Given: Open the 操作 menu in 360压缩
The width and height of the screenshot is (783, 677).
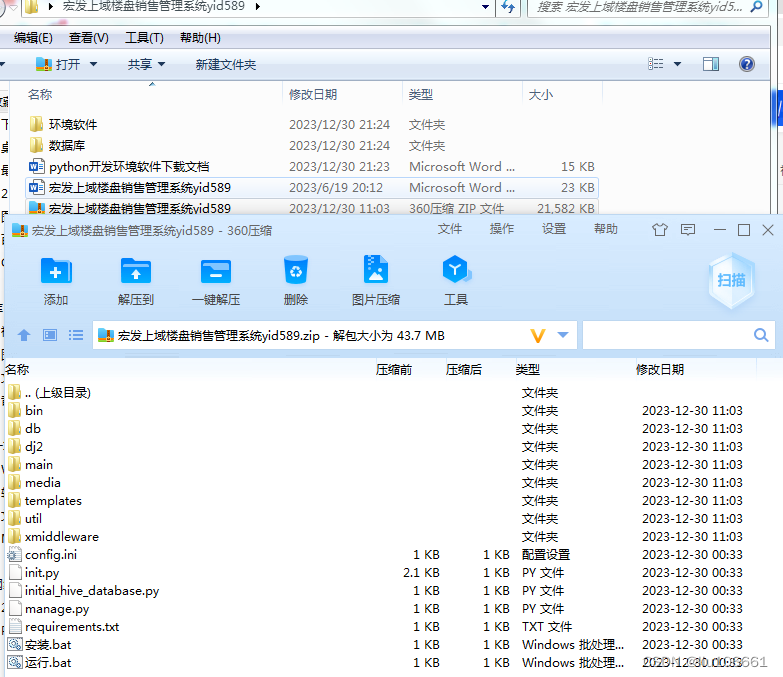Looking at the screenshot, I should [x=502, y=229].
